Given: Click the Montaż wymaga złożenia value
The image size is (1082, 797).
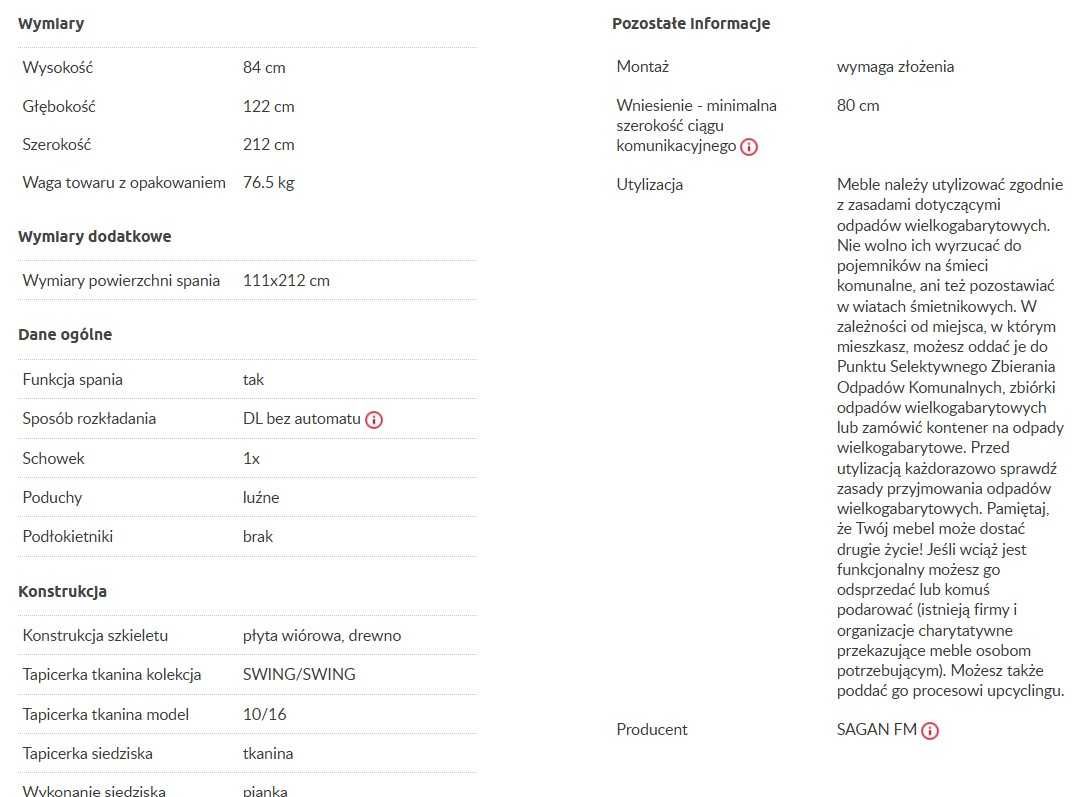Looking at the screenshot, I should 895,67.
